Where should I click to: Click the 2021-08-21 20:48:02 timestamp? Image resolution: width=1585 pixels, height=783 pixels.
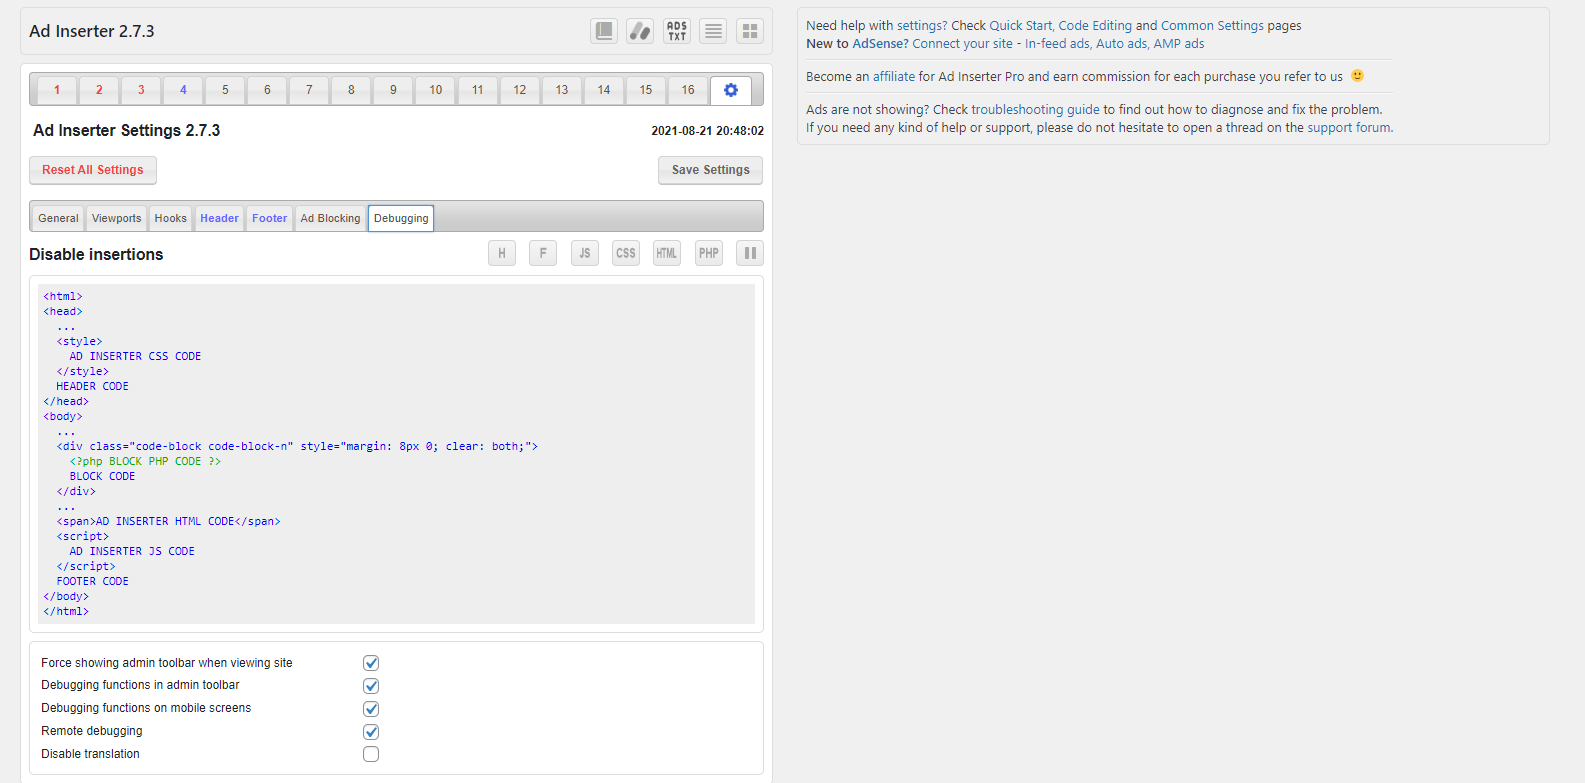[707, 131]
